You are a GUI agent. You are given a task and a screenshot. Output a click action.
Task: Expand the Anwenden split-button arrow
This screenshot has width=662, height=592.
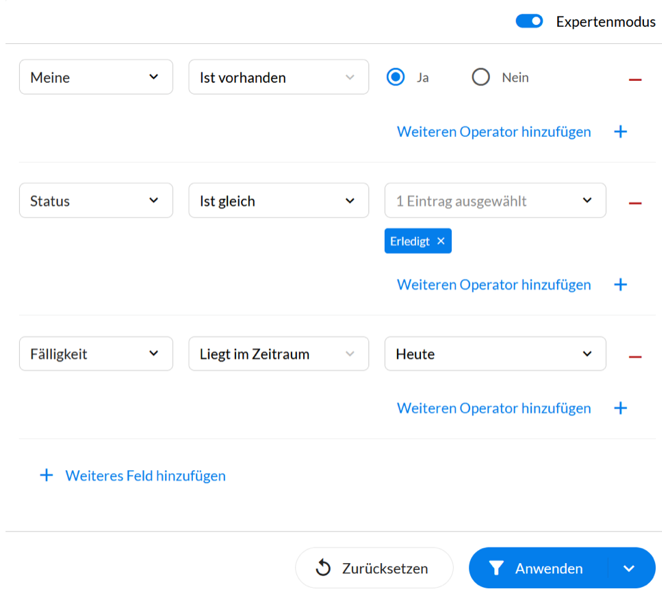click(x=629, y=568)
